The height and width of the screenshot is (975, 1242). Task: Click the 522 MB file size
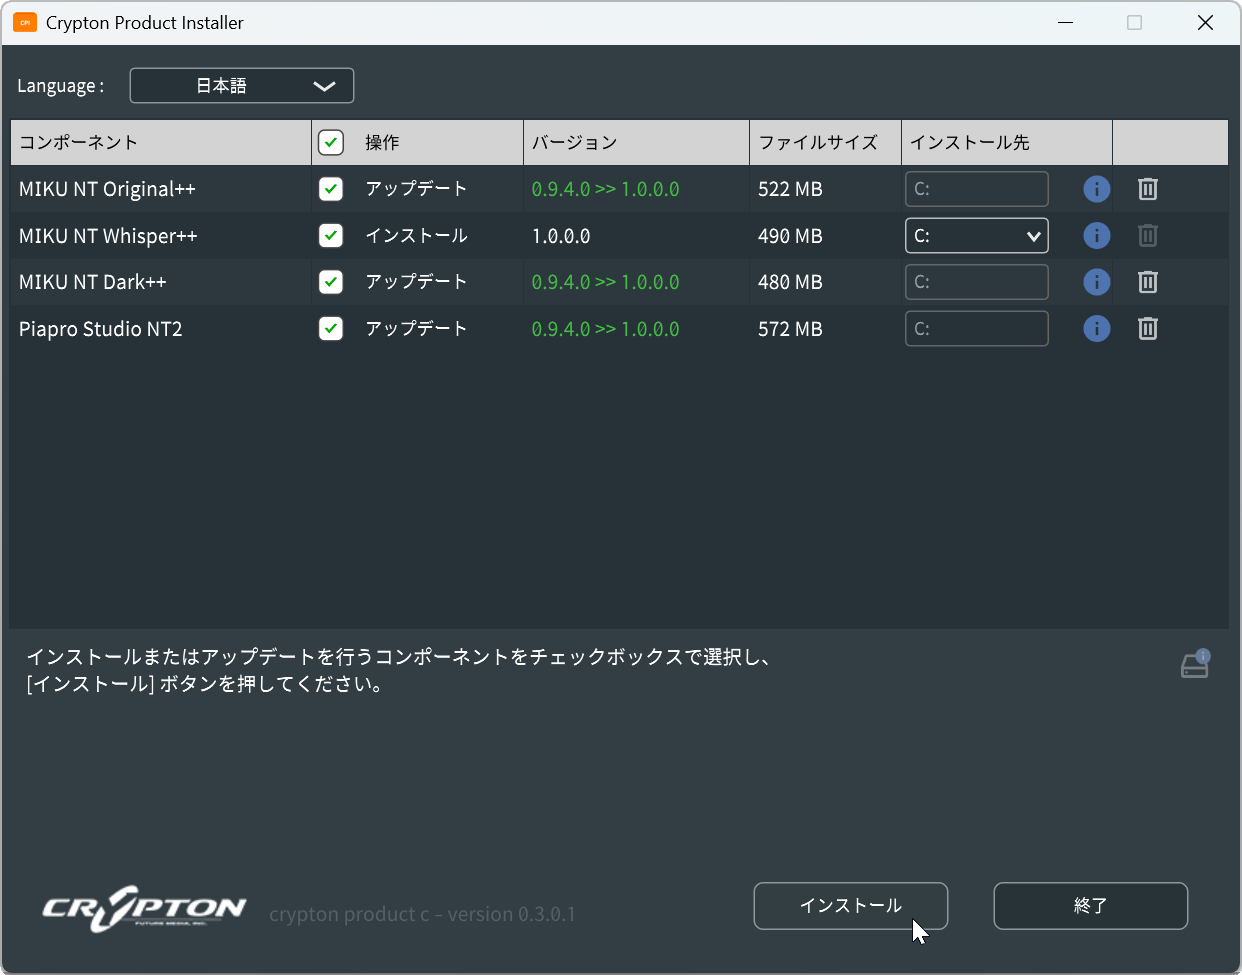(x=790, y=189)
